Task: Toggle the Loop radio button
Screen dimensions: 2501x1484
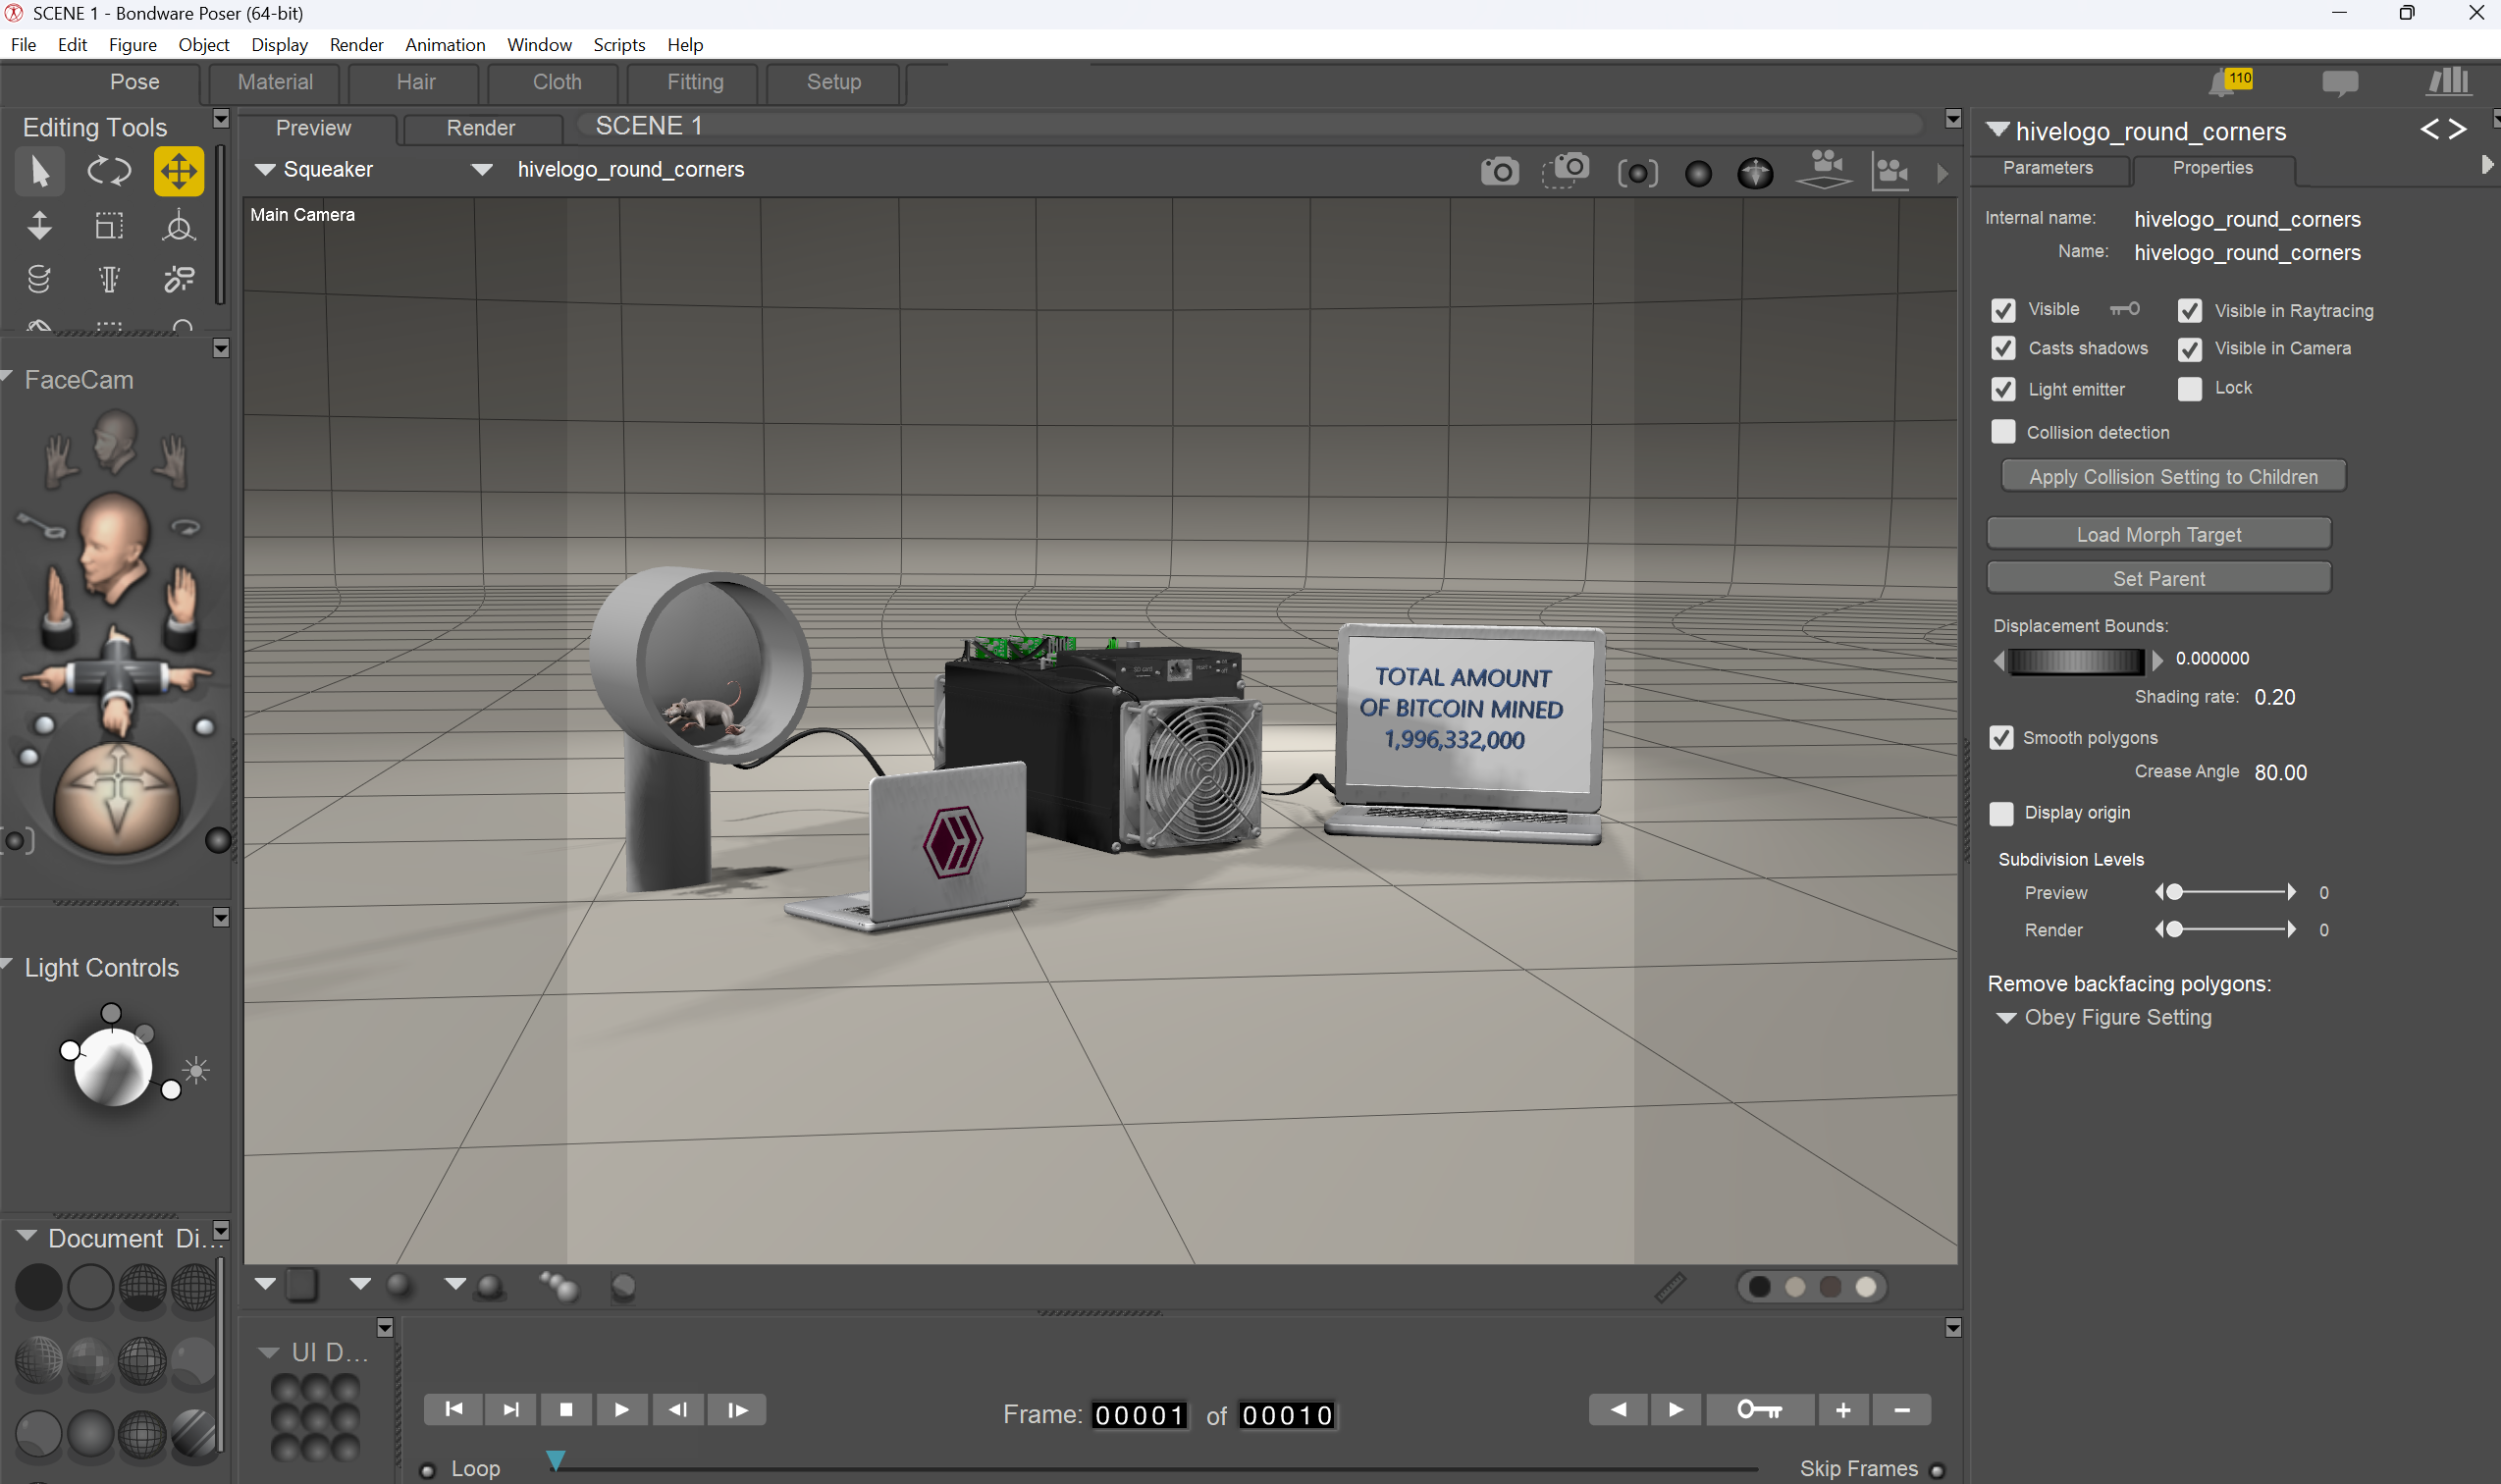Action: 428,1470
